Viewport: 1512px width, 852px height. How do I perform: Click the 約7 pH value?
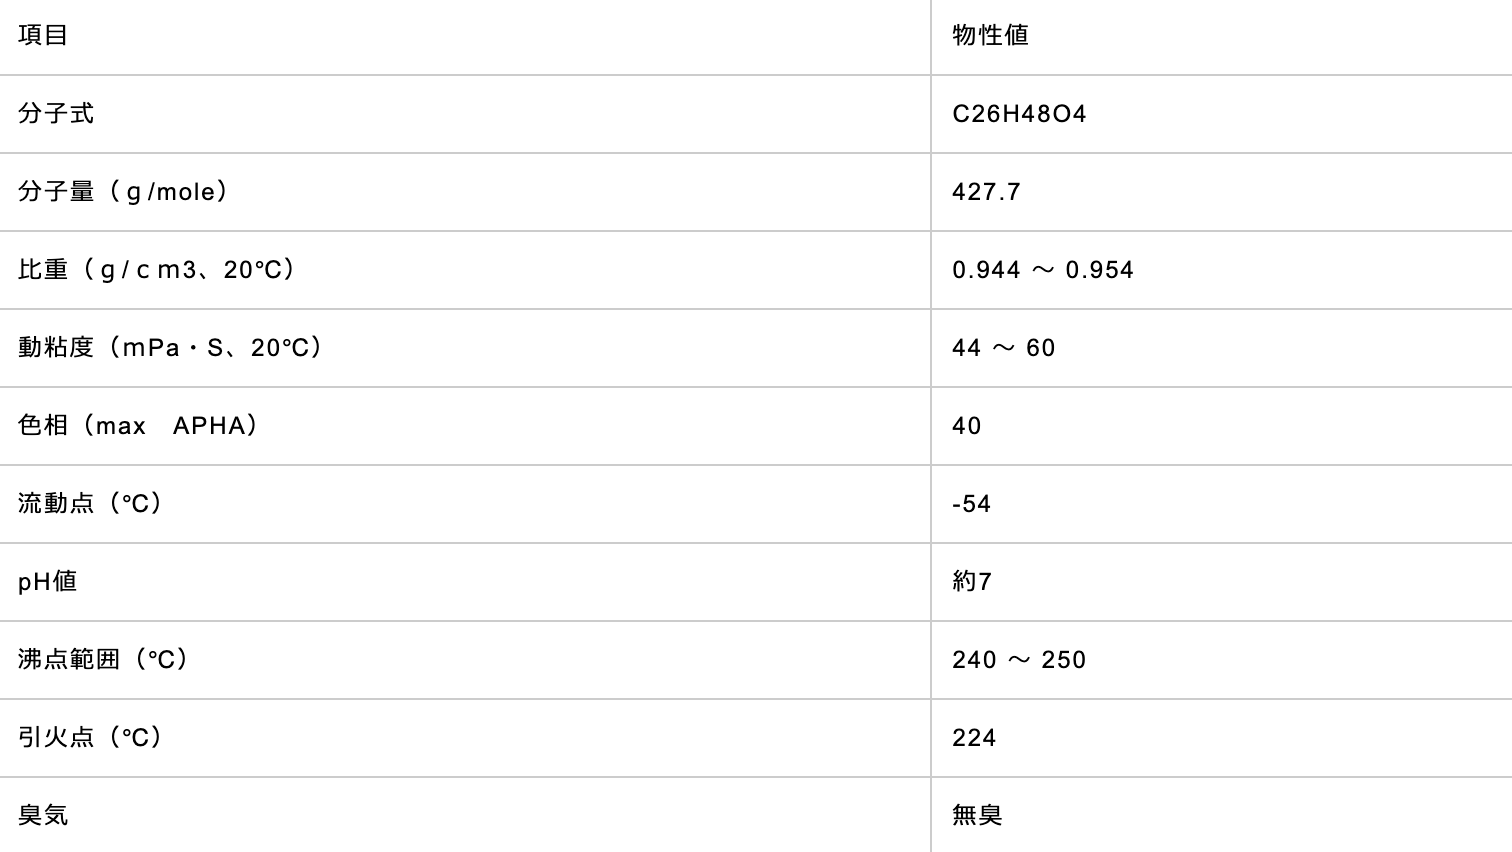point(972,581)
